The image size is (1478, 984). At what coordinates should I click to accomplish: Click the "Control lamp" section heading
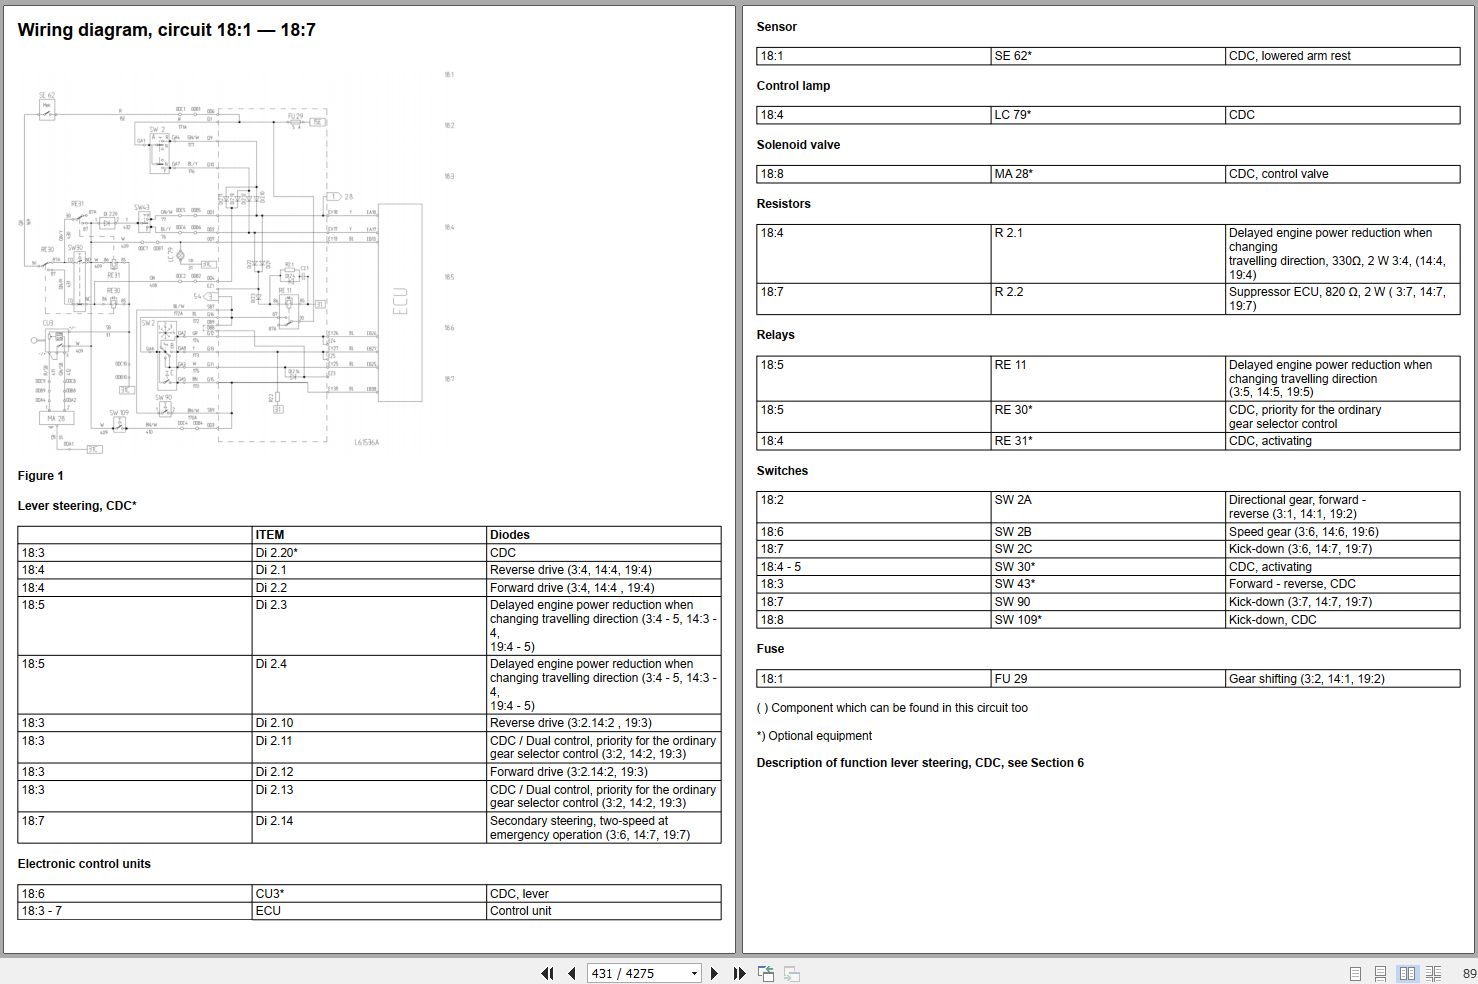[x=794, y=86]
